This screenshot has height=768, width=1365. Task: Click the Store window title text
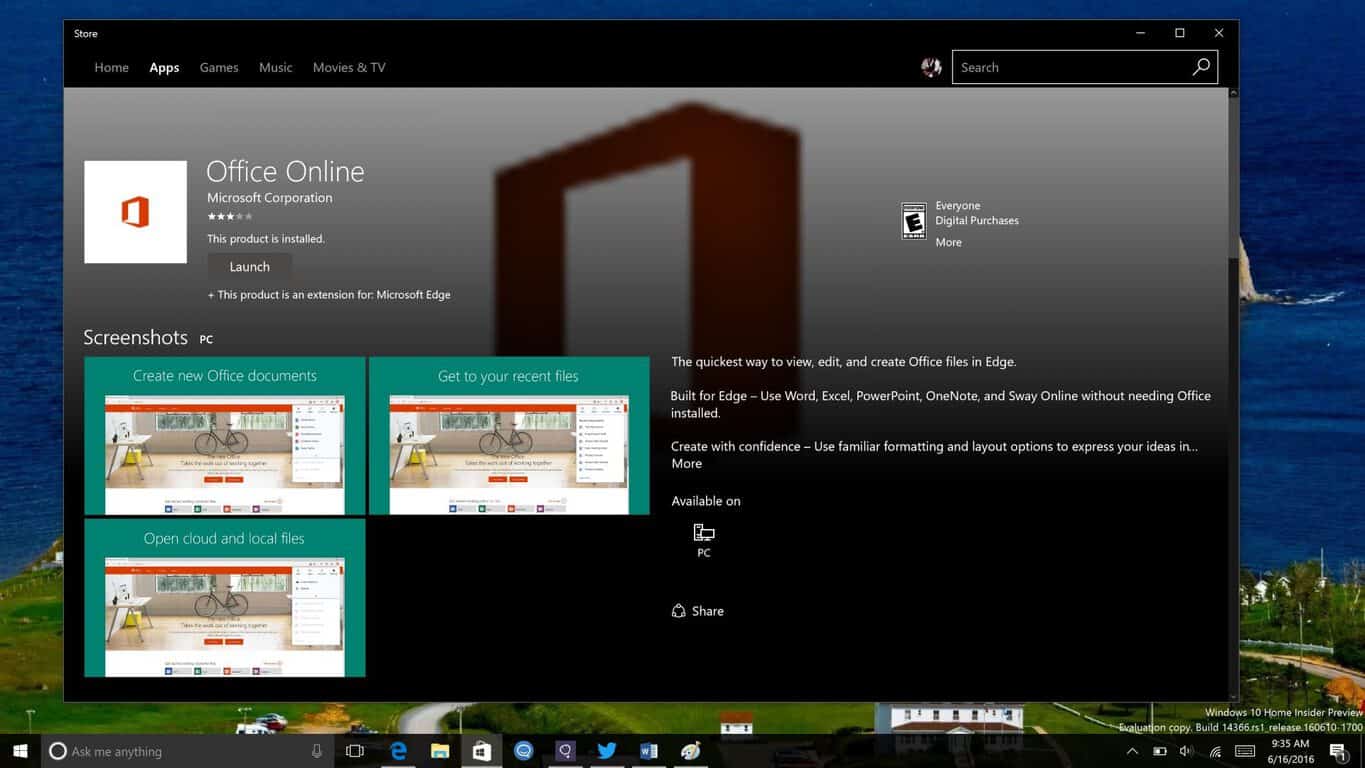(86, 34)
